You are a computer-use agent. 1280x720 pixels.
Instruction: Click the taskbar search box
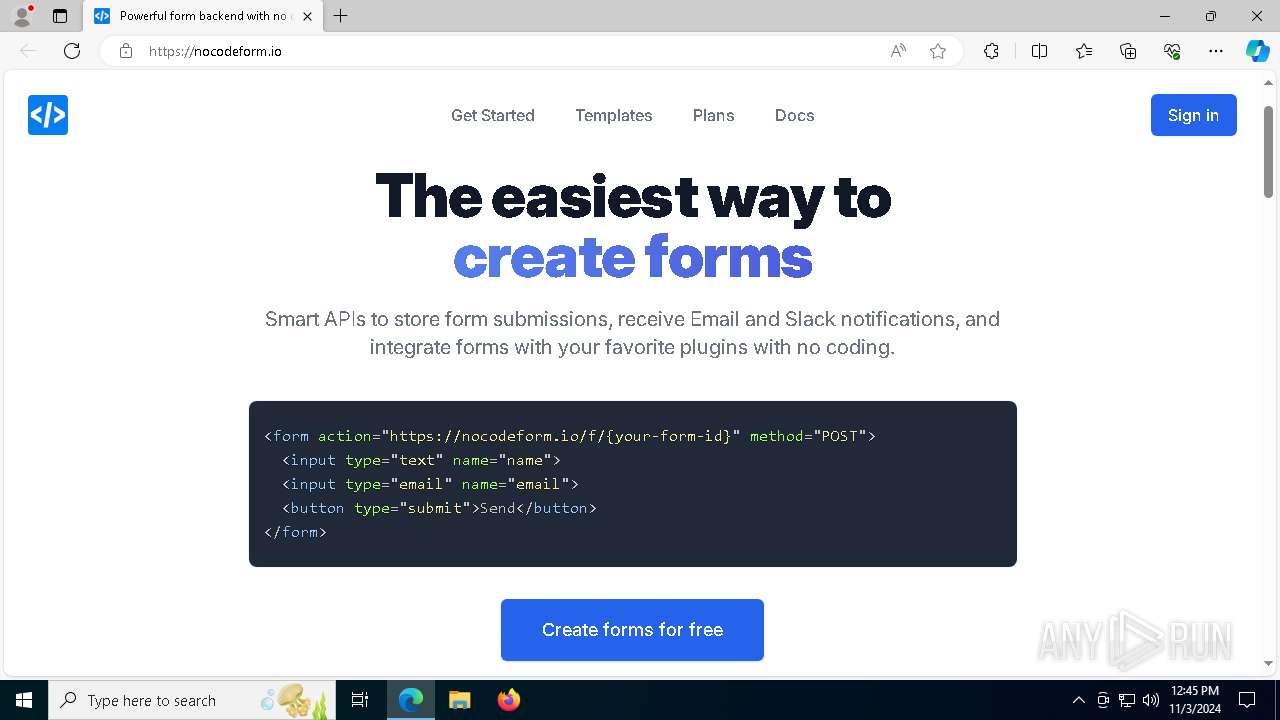tap(192, 700)
